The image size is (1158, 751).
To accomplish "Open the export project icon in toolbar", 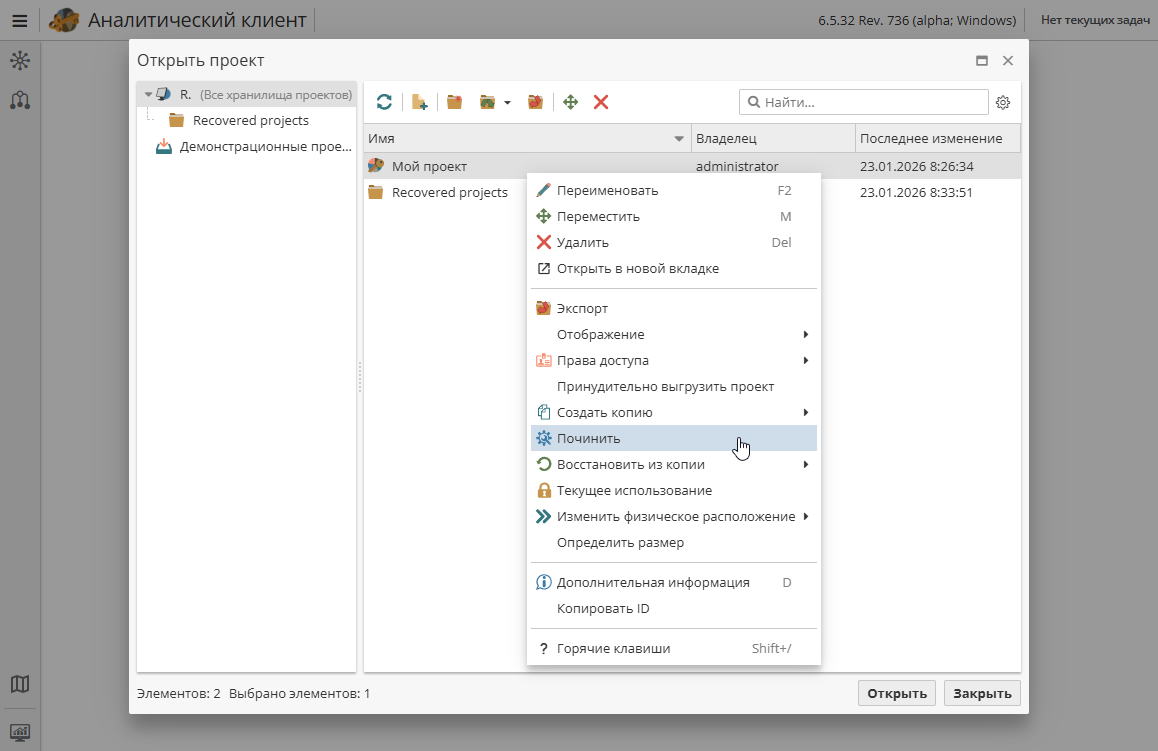I will pos(534,101).
